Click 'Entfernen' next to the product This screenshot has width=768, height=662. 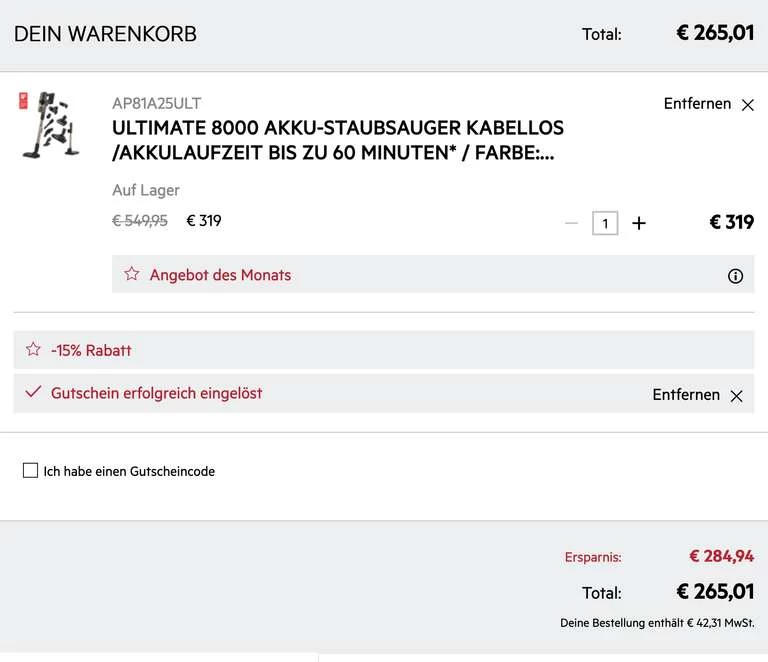[x=697, y=104]
